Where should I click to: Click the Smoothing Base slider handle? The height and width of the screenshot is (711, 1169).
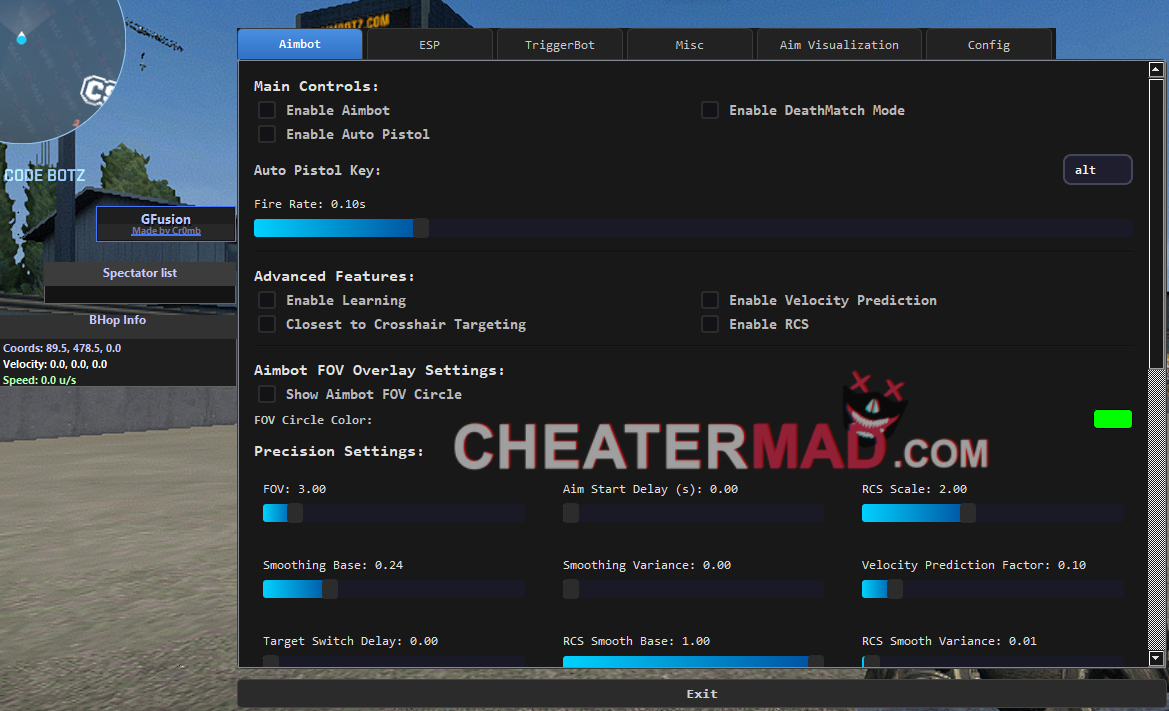(330, 589)
